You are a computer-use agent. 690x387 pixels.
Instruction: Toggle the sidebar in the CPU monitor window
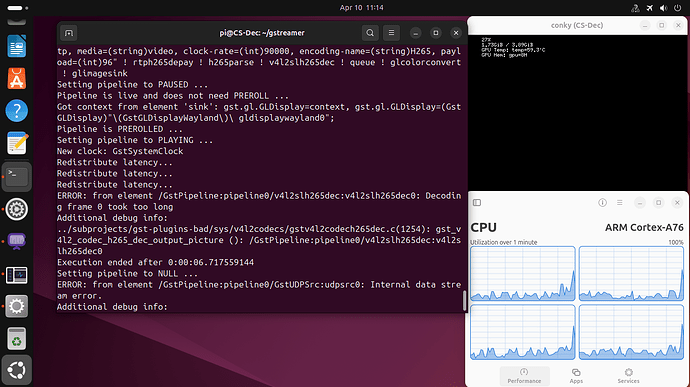(x=477, y=203)
